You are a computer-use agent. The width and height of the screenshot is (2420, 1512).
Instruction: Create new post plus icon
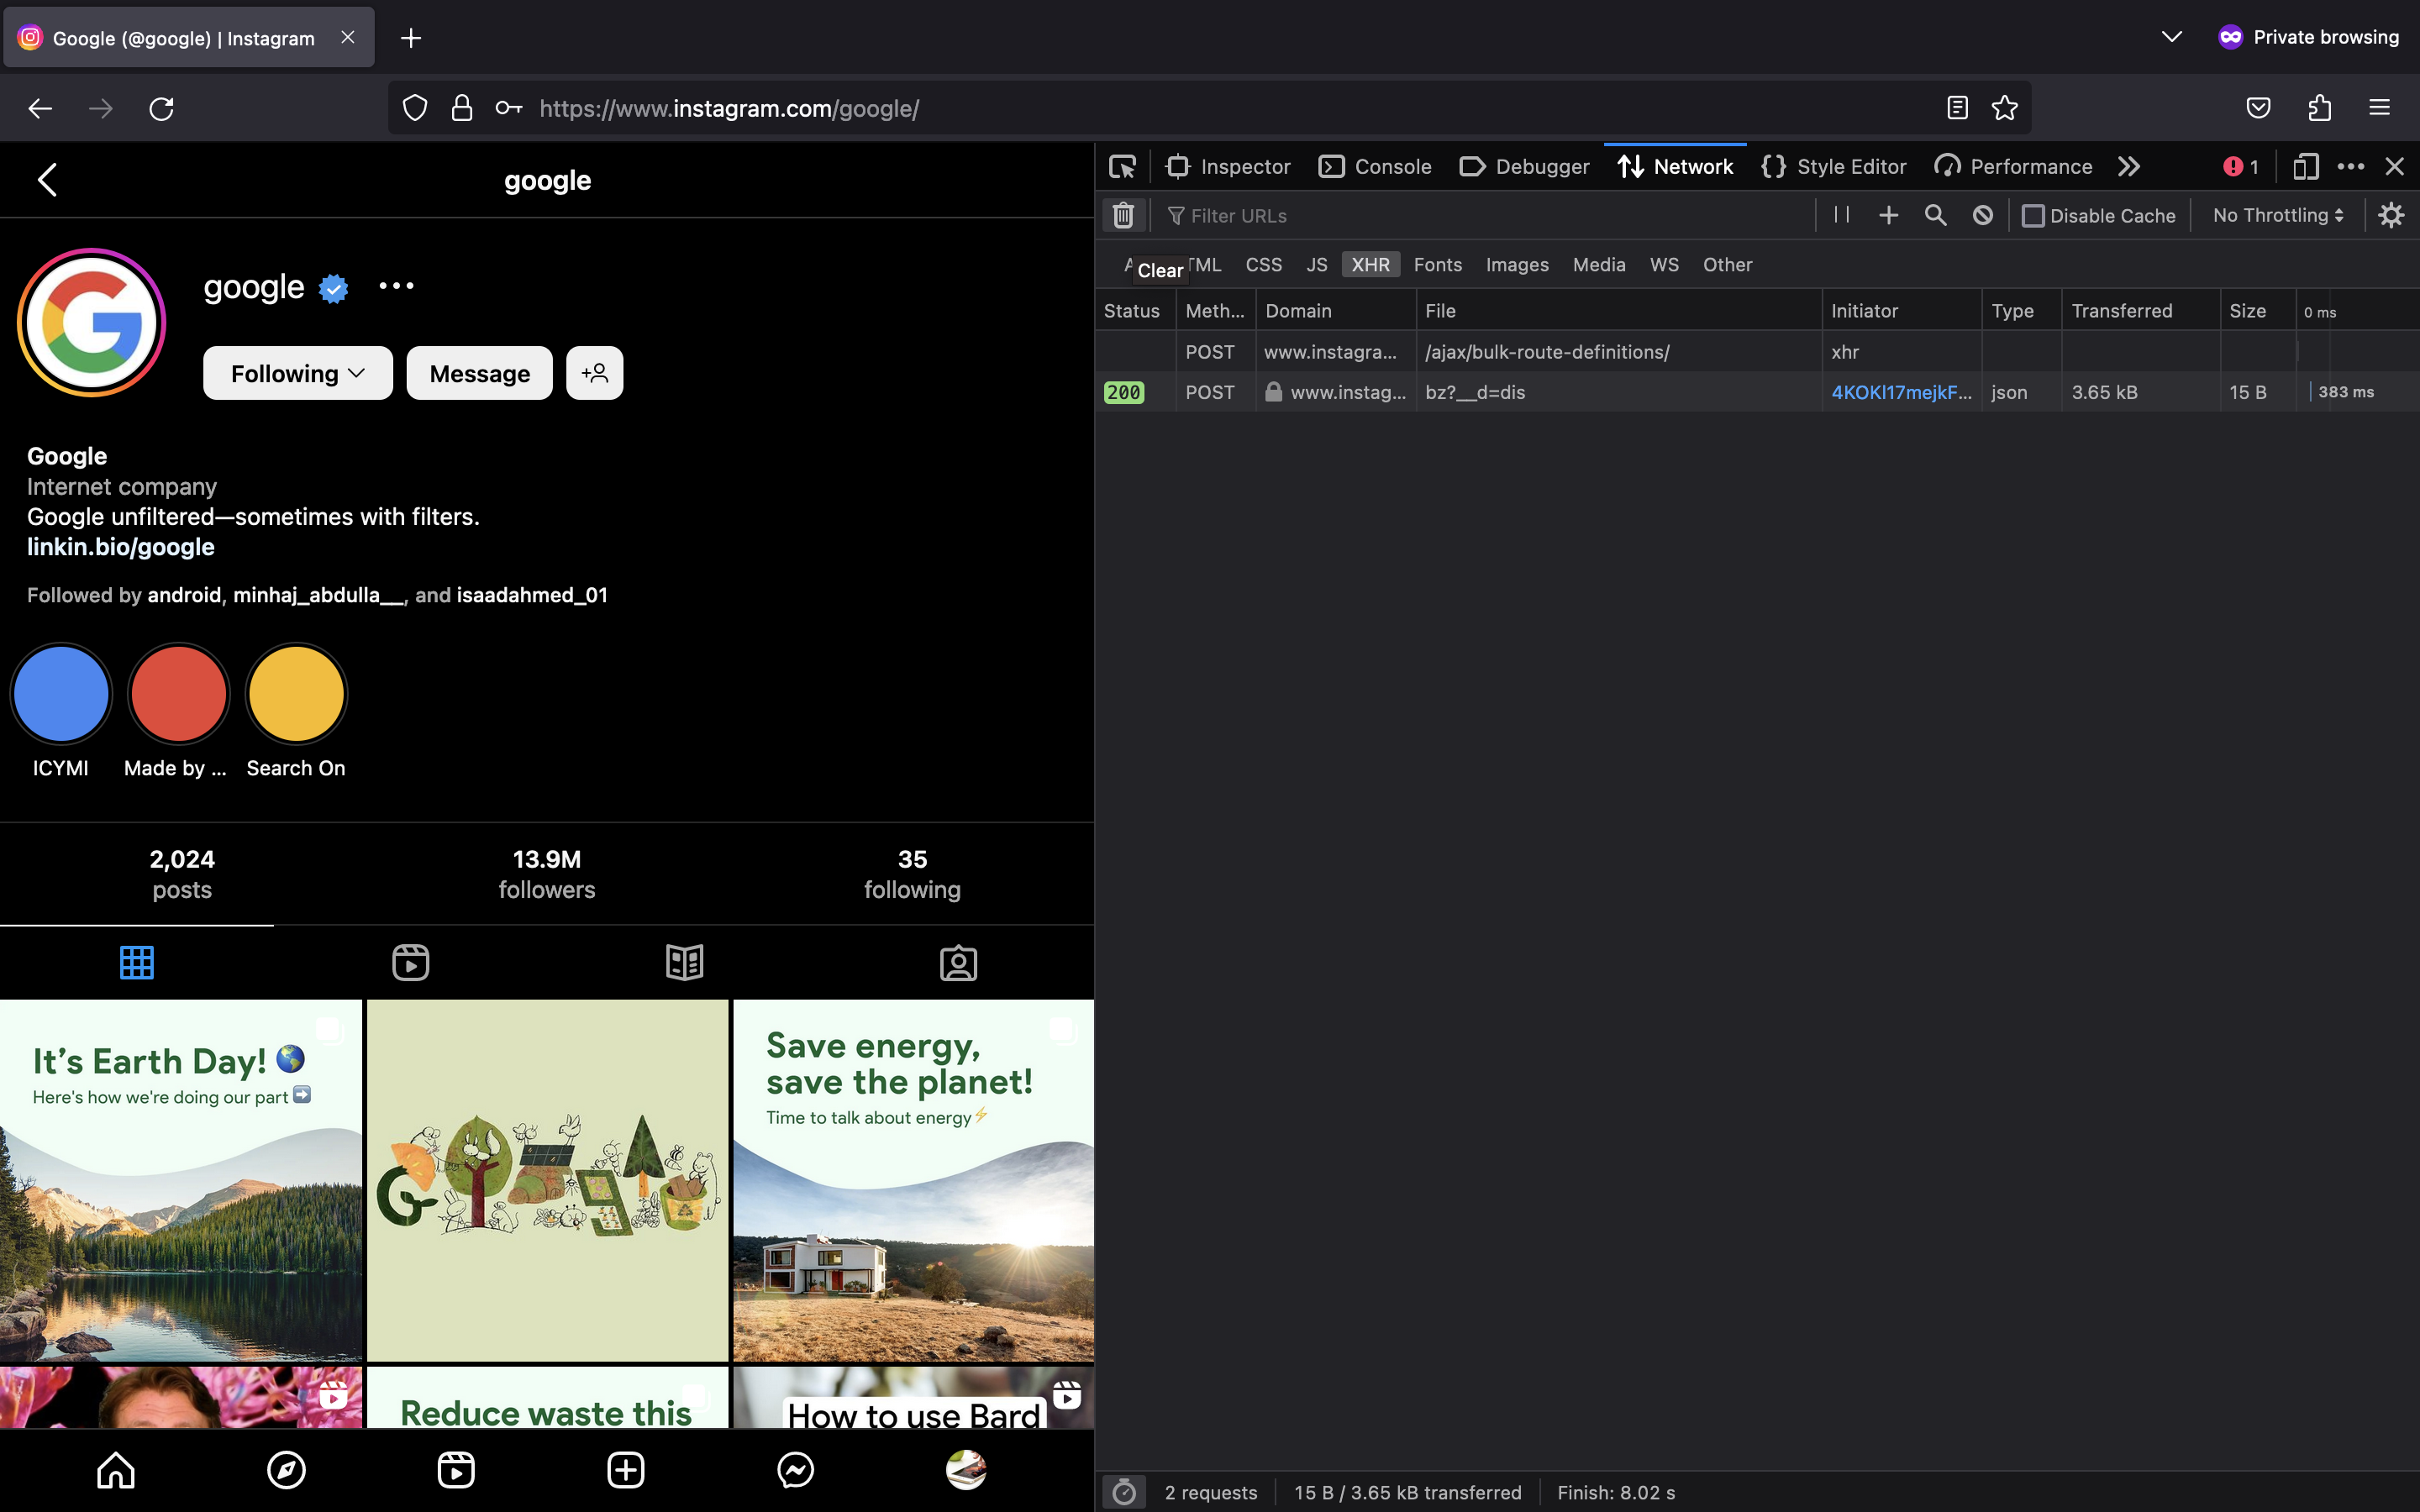point(626,1470)
